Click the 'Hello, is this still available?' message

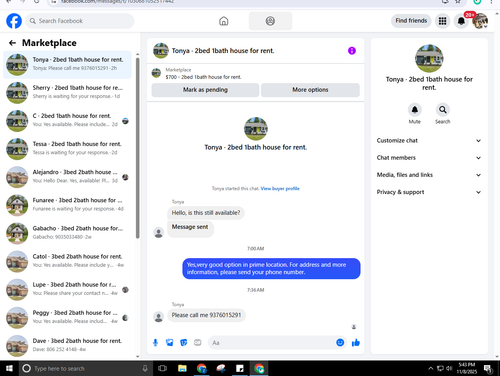(206, 213)
